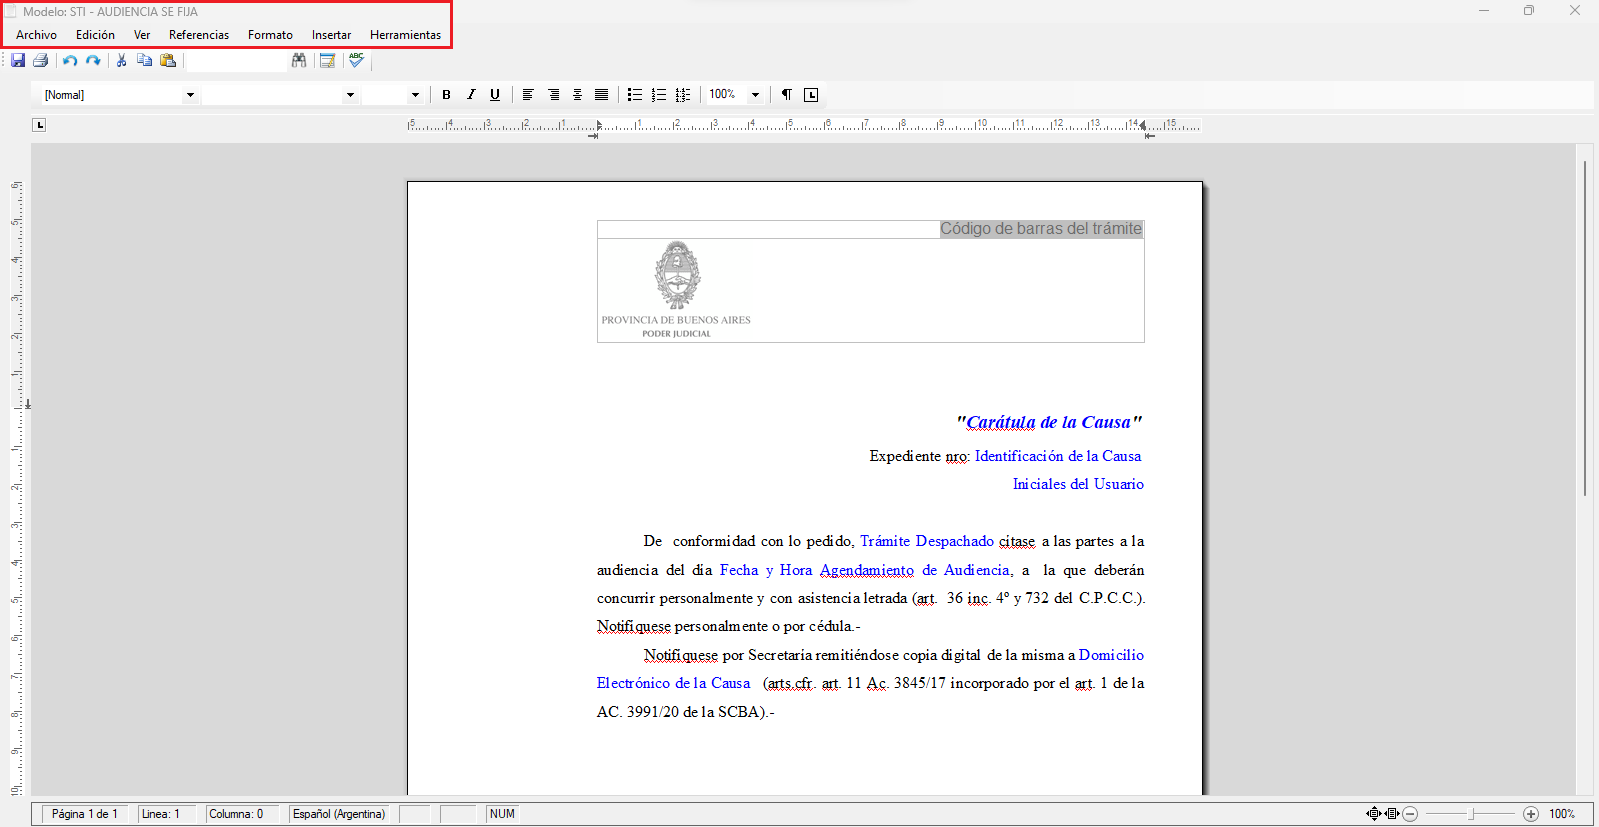Open the Archivo menu
The image size is (1599, 827).
36,35
